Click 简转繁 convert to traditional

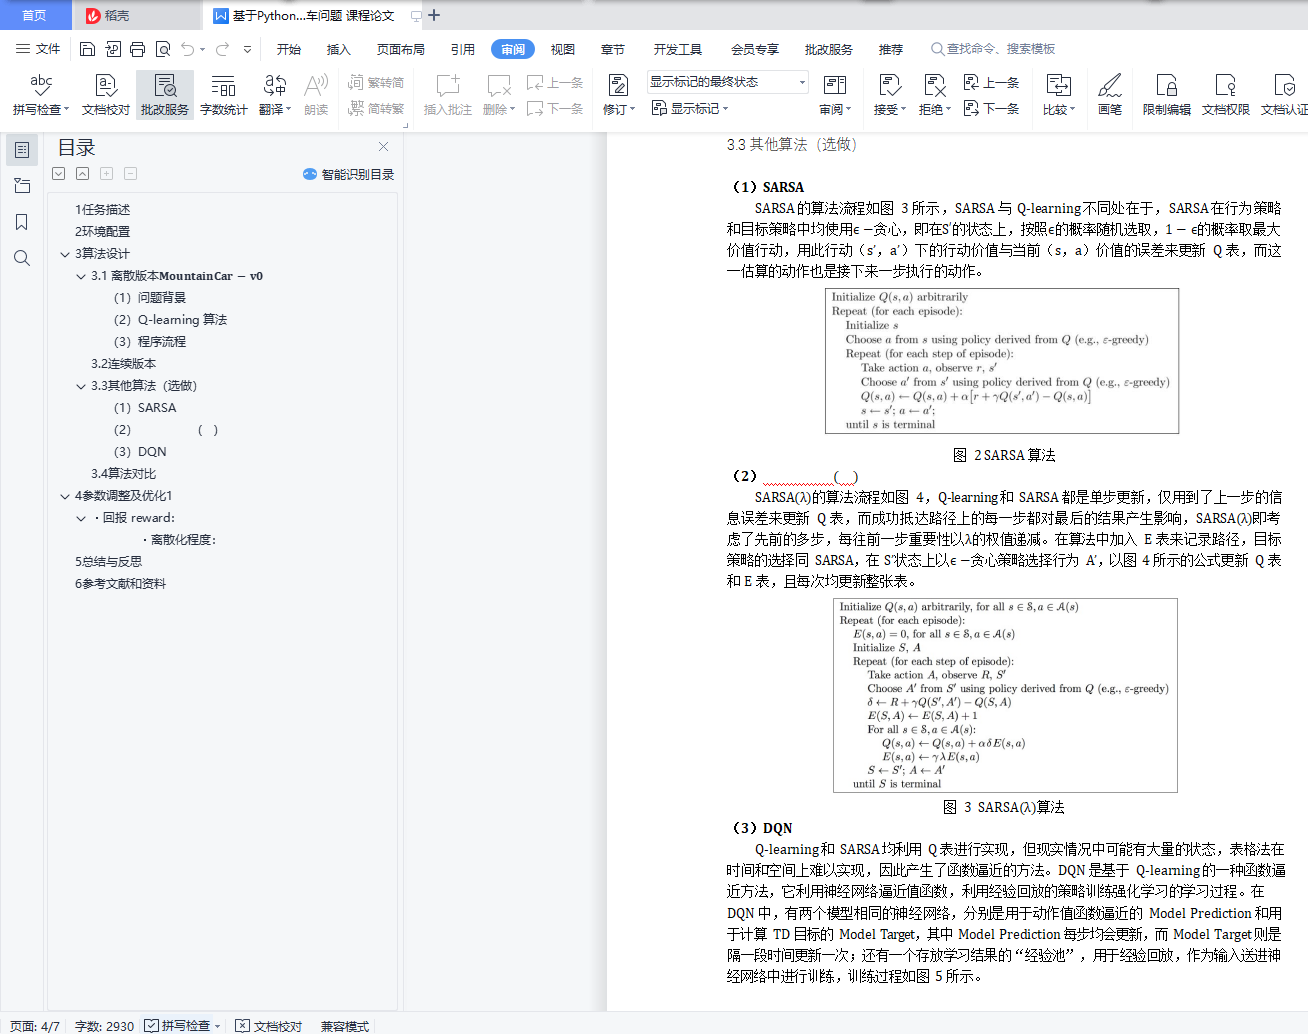(x=376, y=108)
